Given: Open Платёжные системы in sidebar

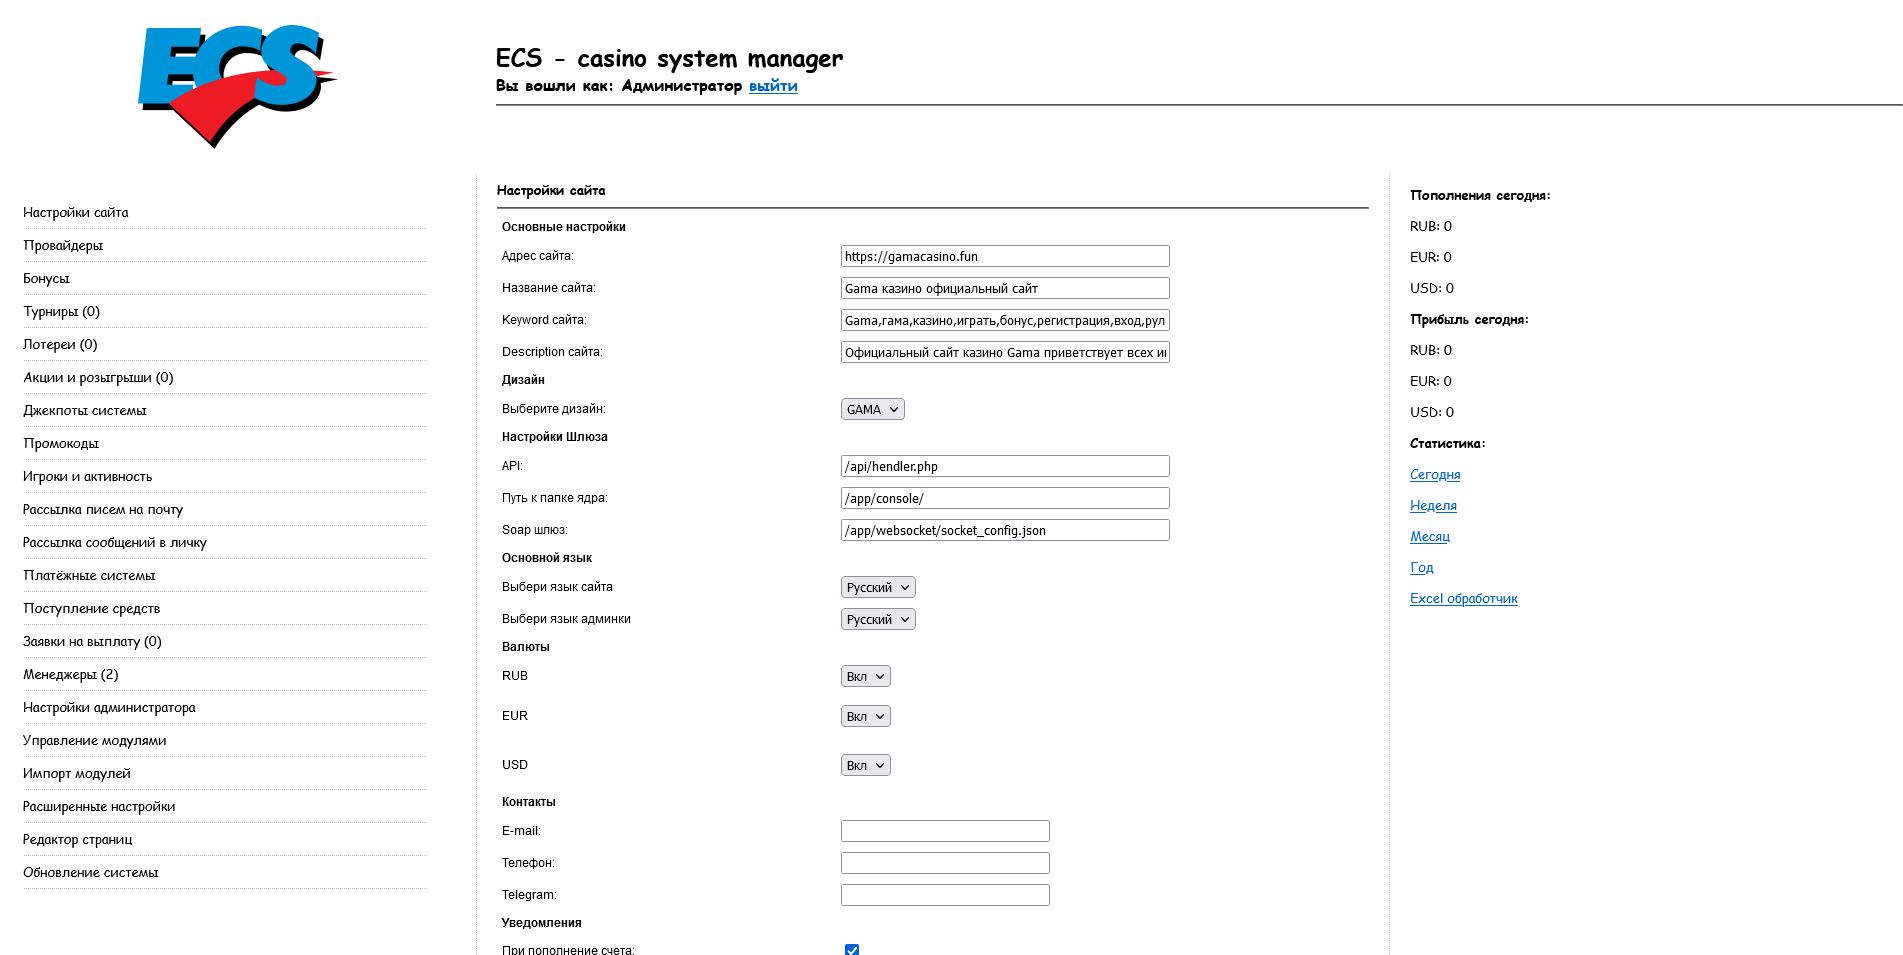Looking at the screenshot, I should 89,575.
